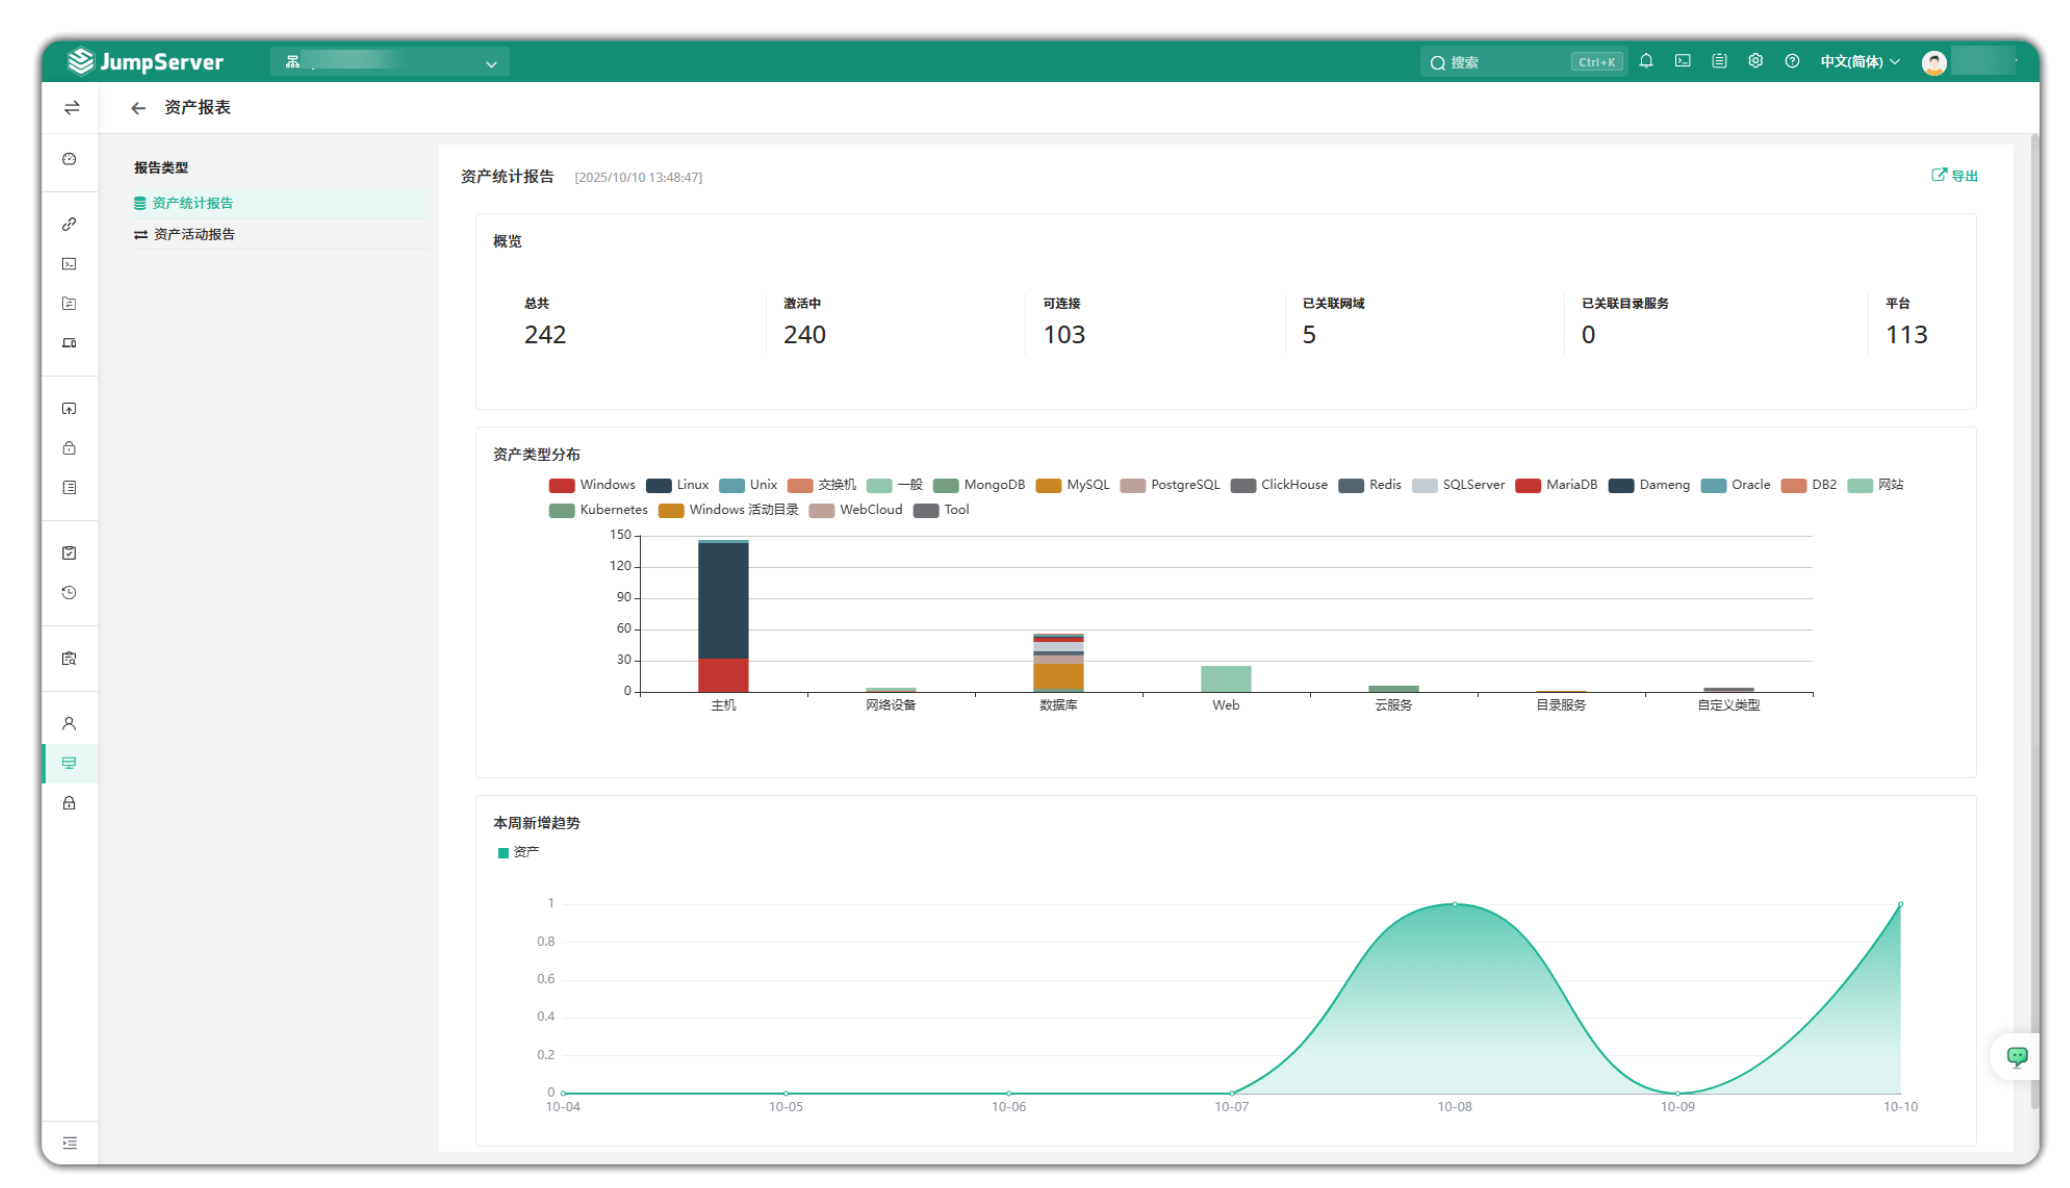Toggle the 资产 legend in weekly trend chart
Viewport: 2070px width, 1188px height.
518,852
